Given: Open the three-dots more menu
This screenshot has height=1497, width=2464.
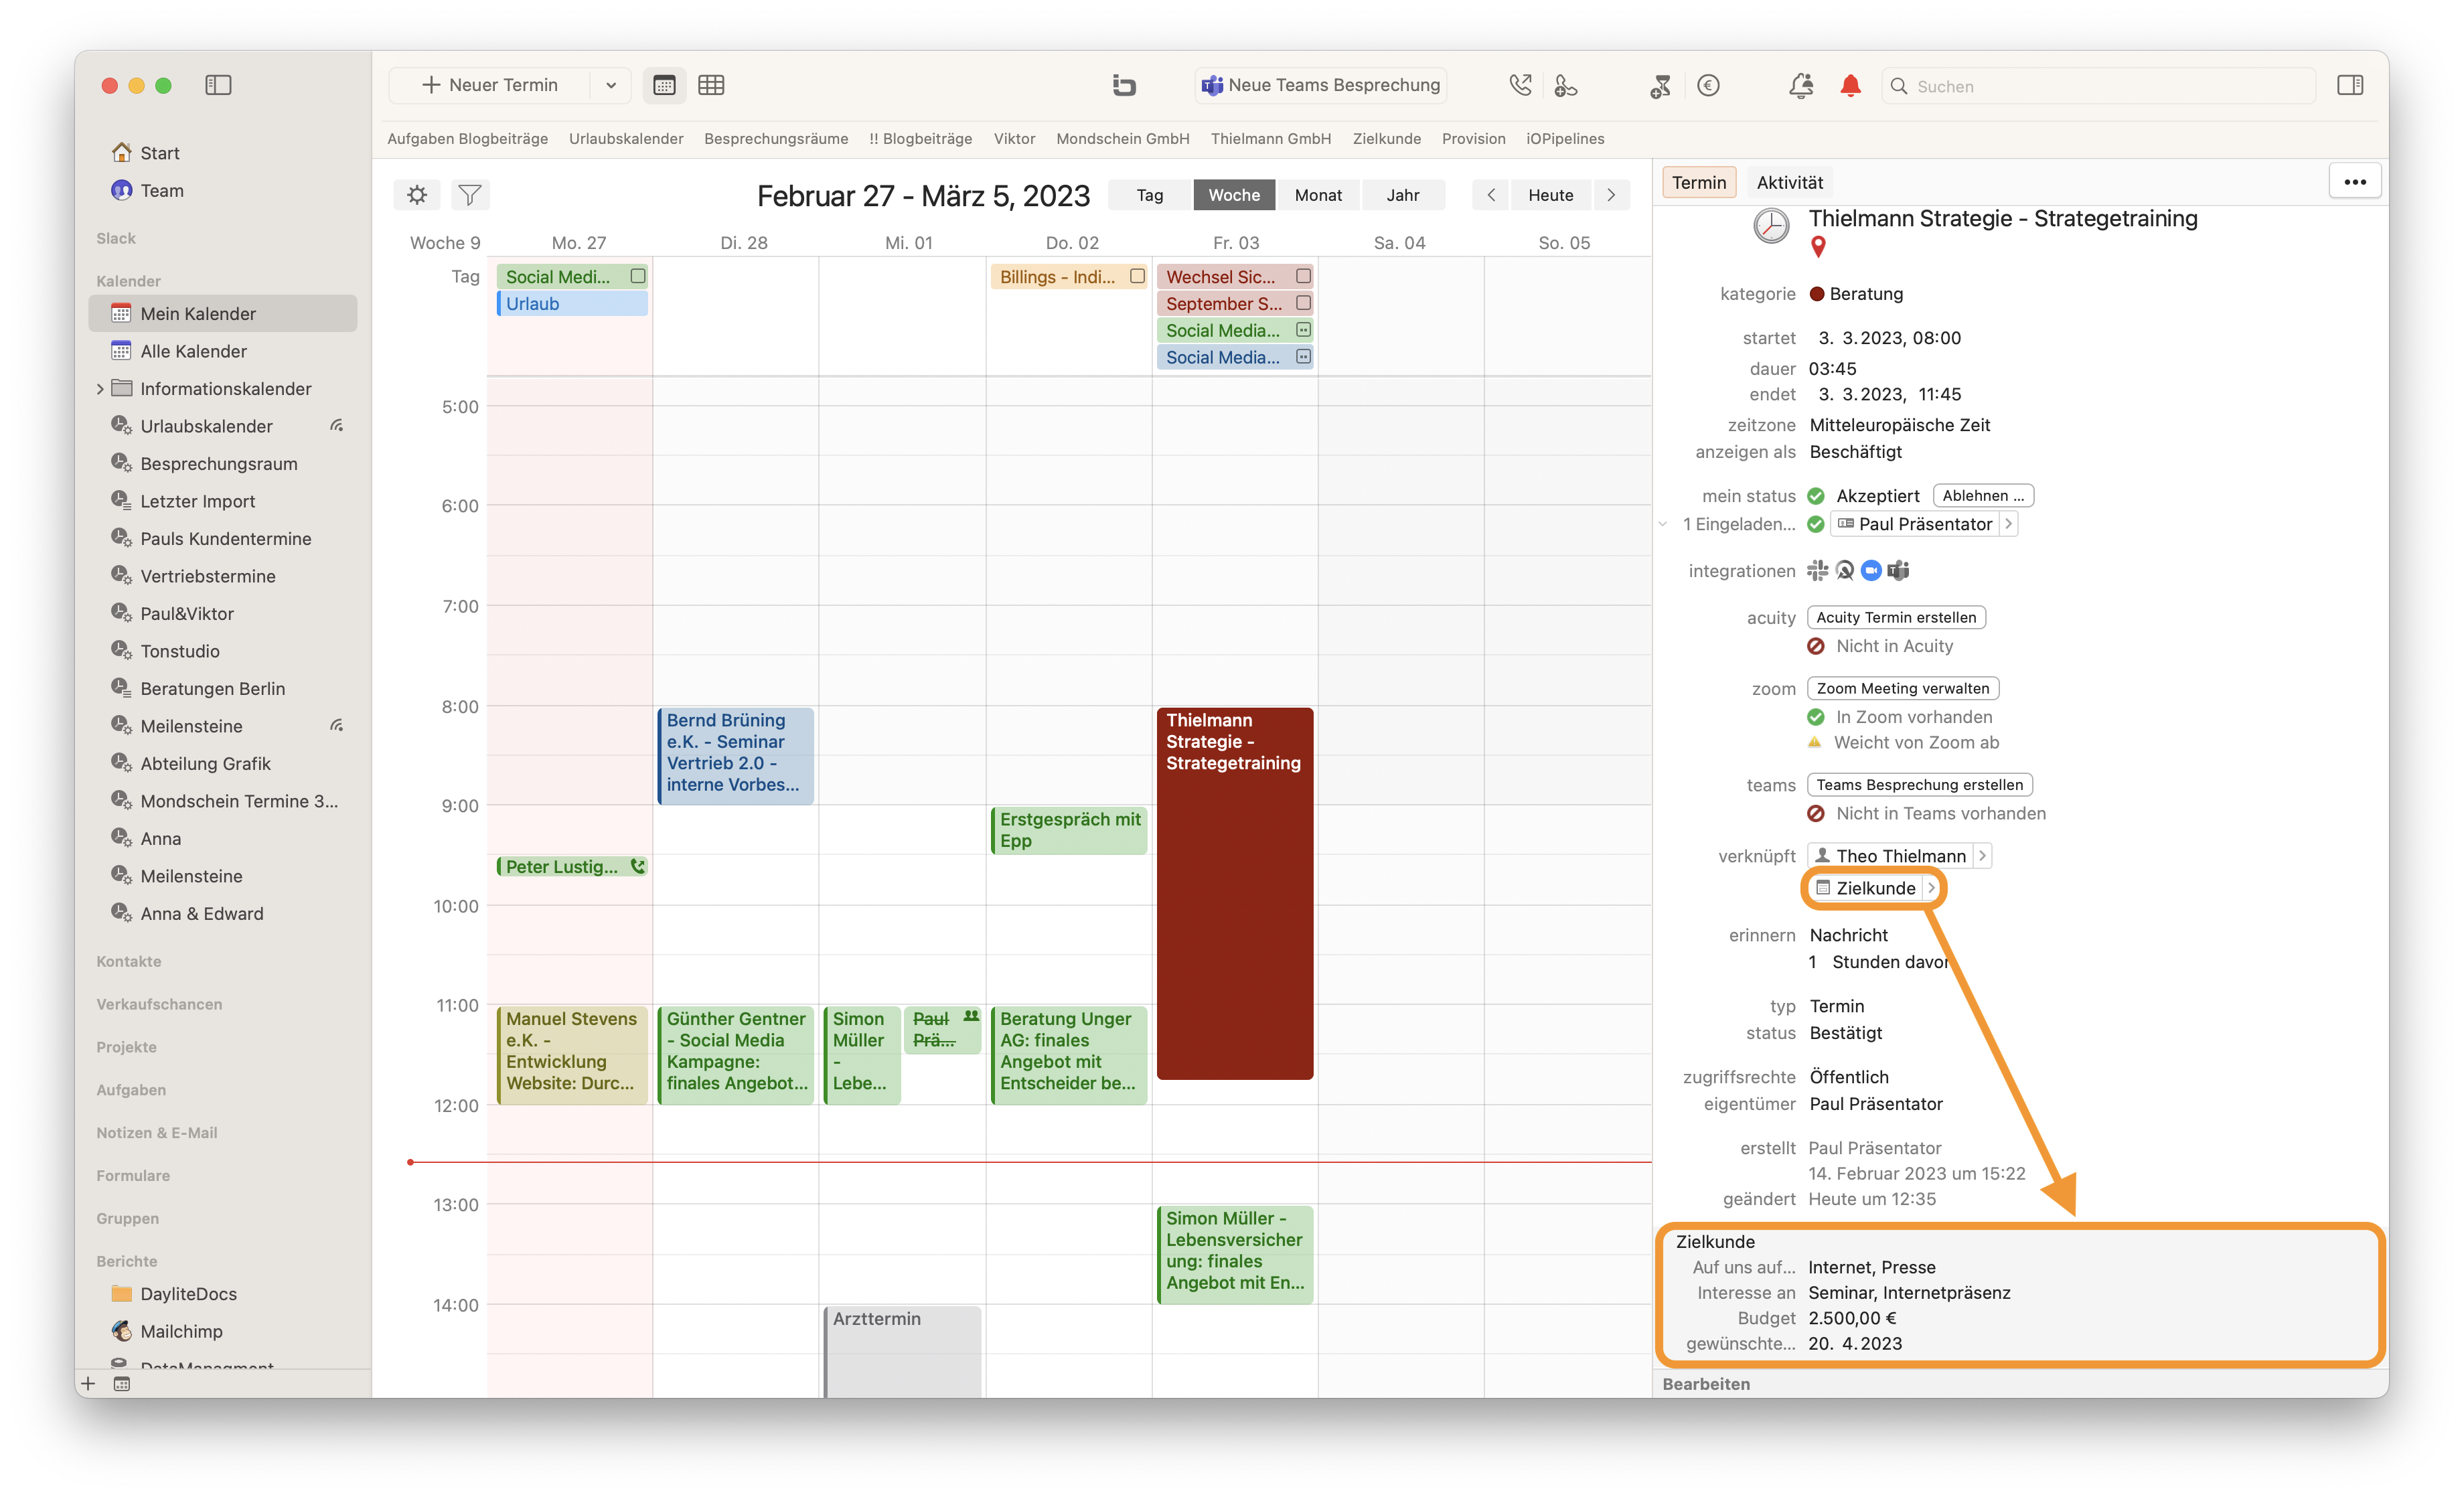Looking at the screenshot, I should (2355, 182).
